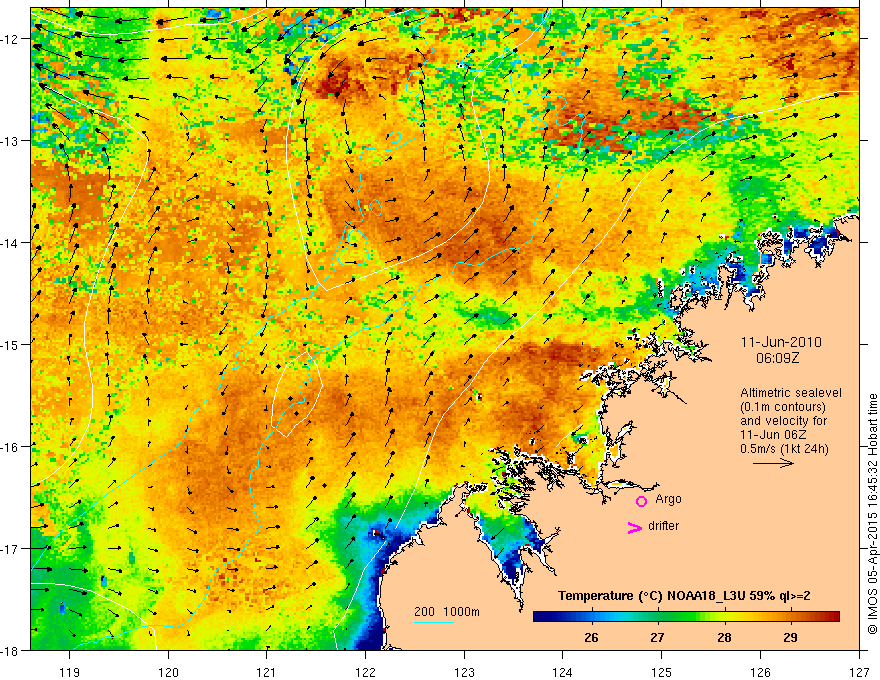The image size is (880, 680).
Task: Click the 'Altimetric sealevel' legend line
Action: (791, 393)
